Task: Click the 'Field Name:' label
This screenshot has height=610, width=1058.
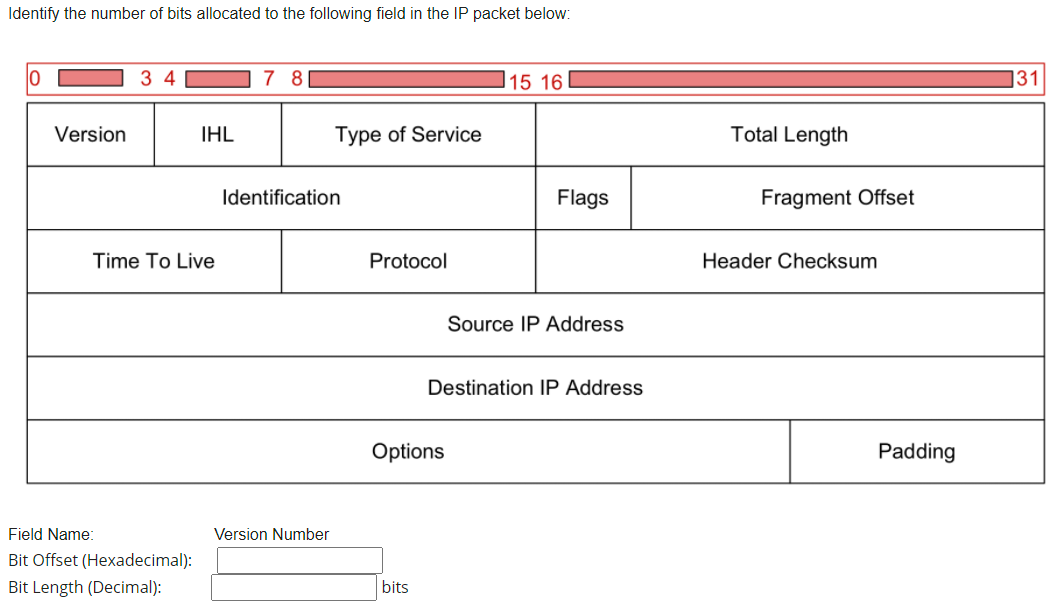Action: (51, 534)
